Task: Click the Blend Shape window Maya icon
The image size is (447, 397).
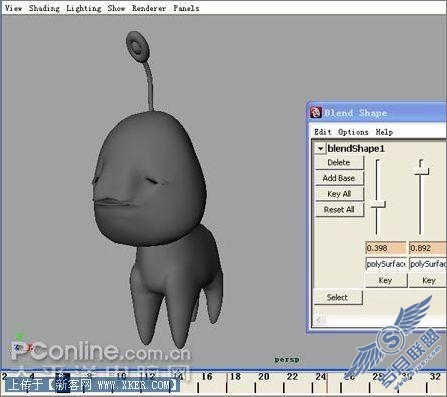Action: click(316, 113)
